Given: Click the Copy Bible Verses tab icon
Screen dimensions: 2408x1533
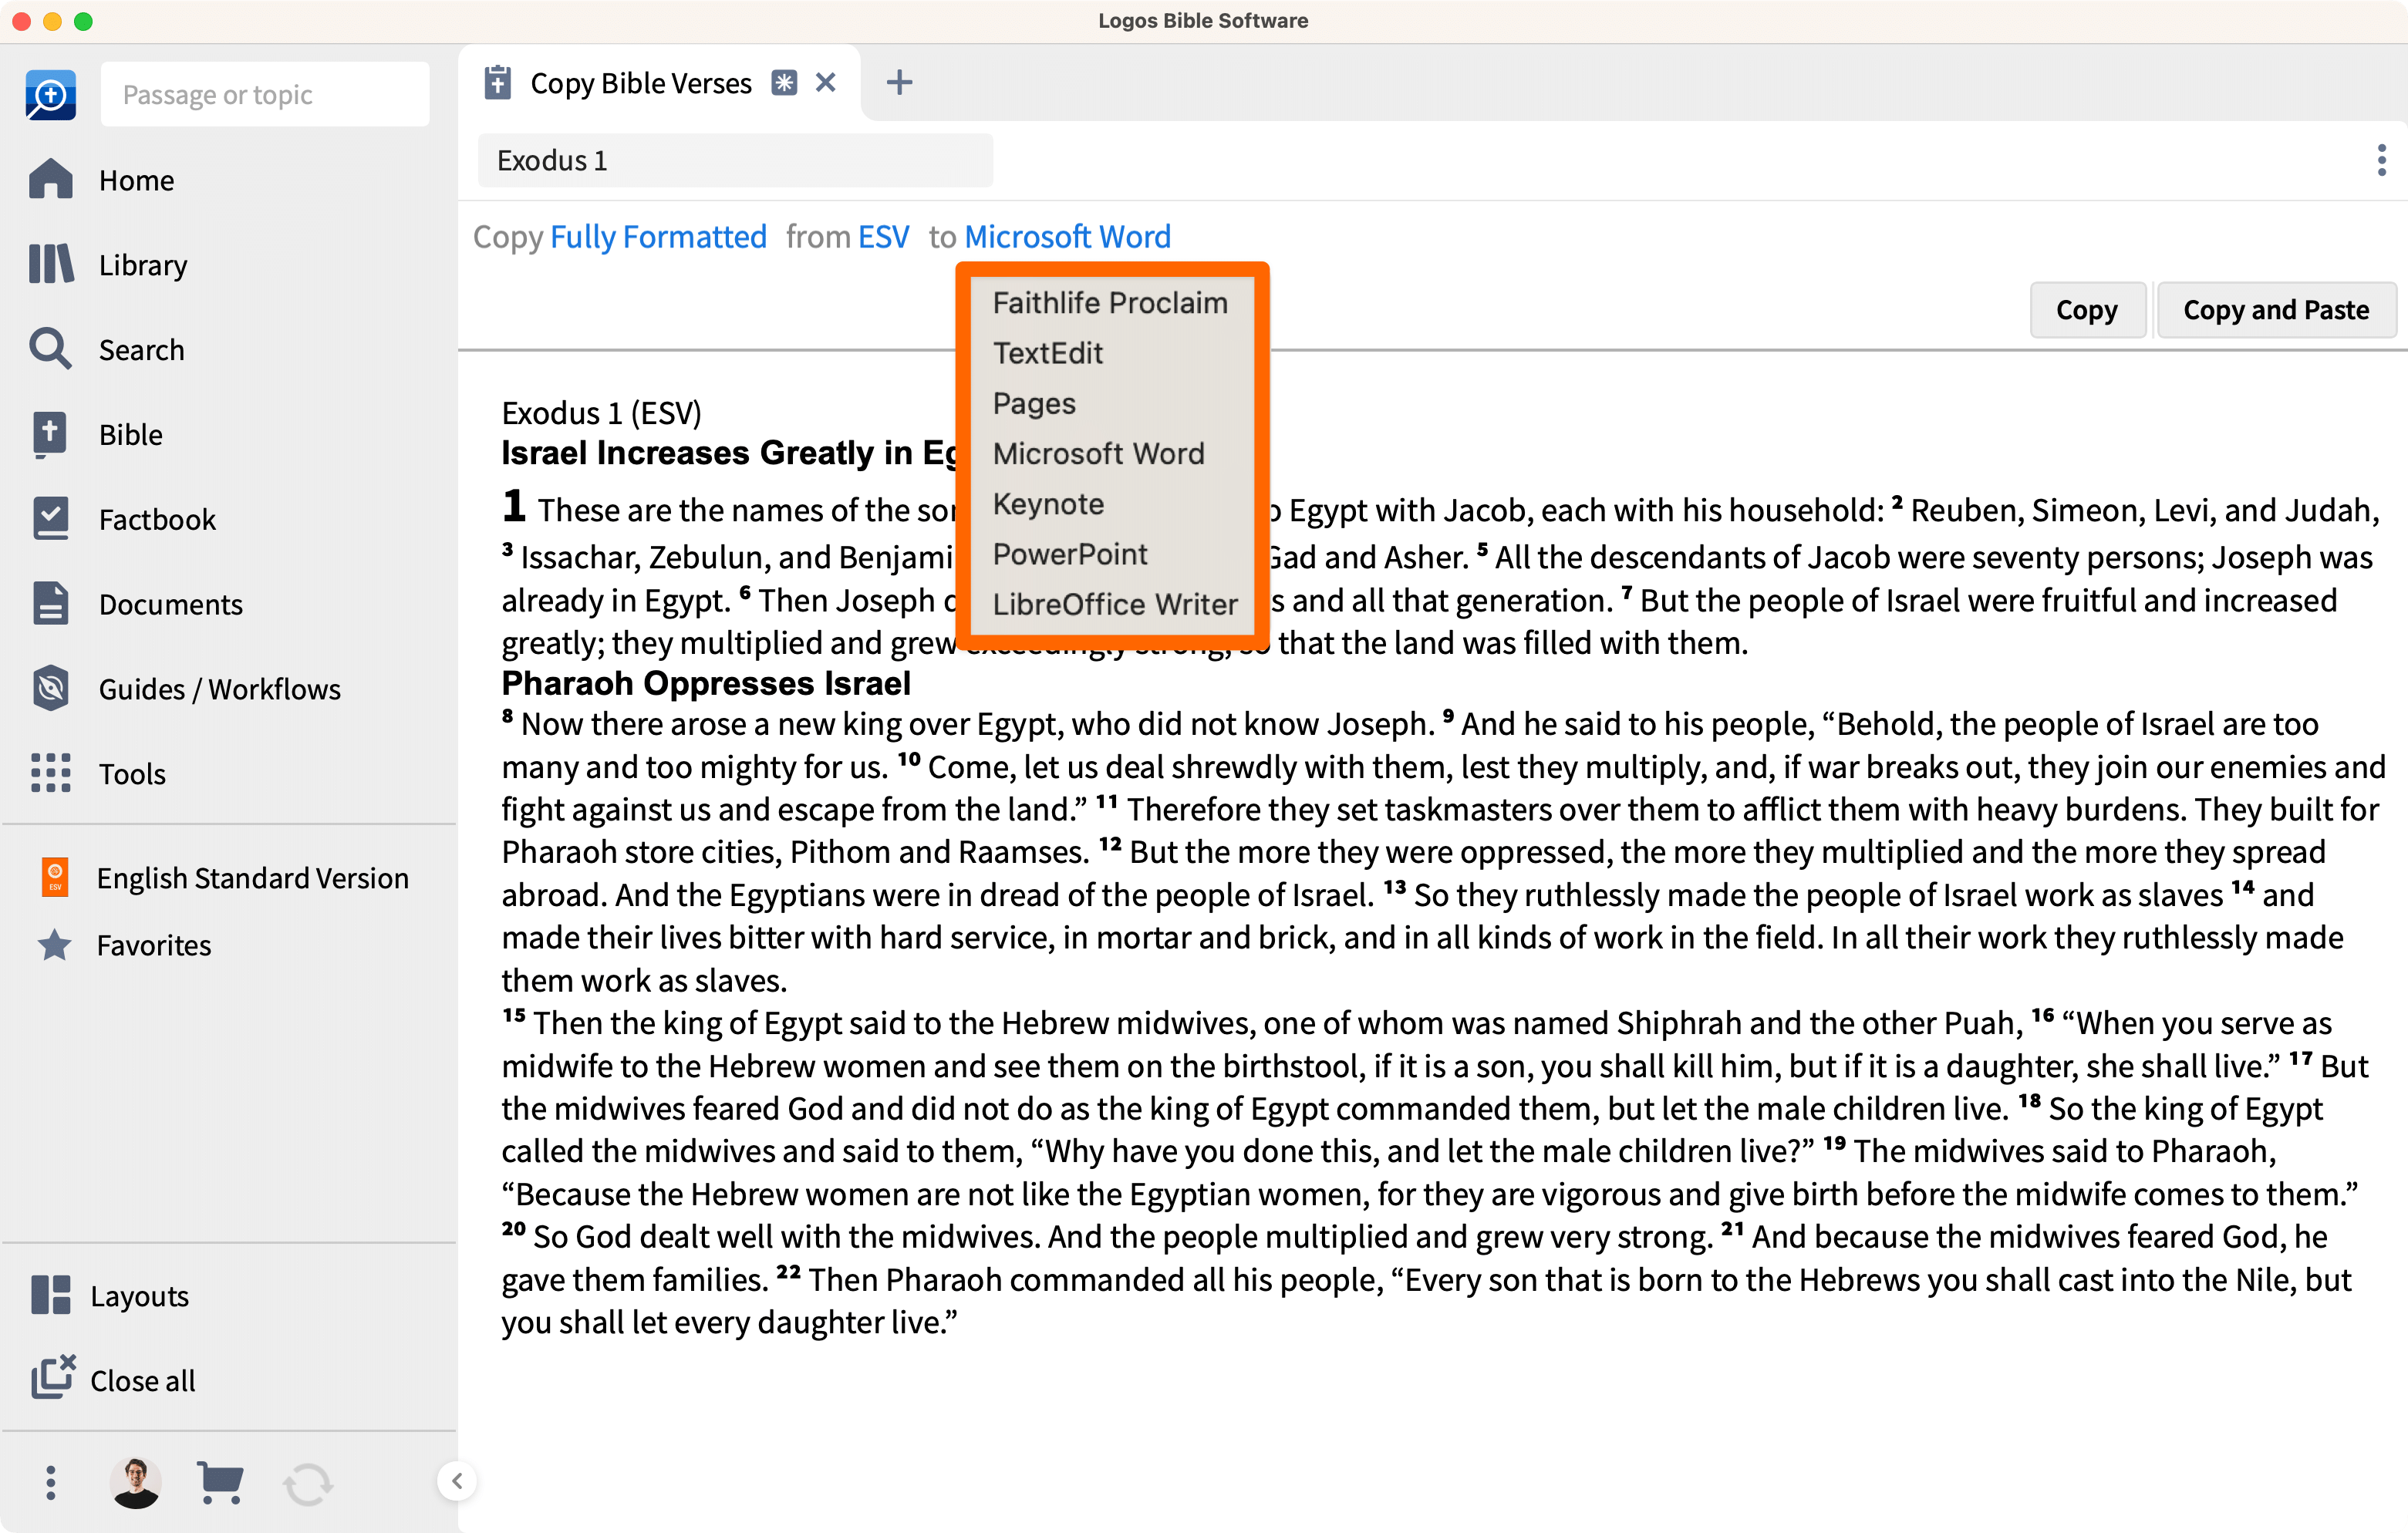Looking at the screenshot, I should click(497, 83).
